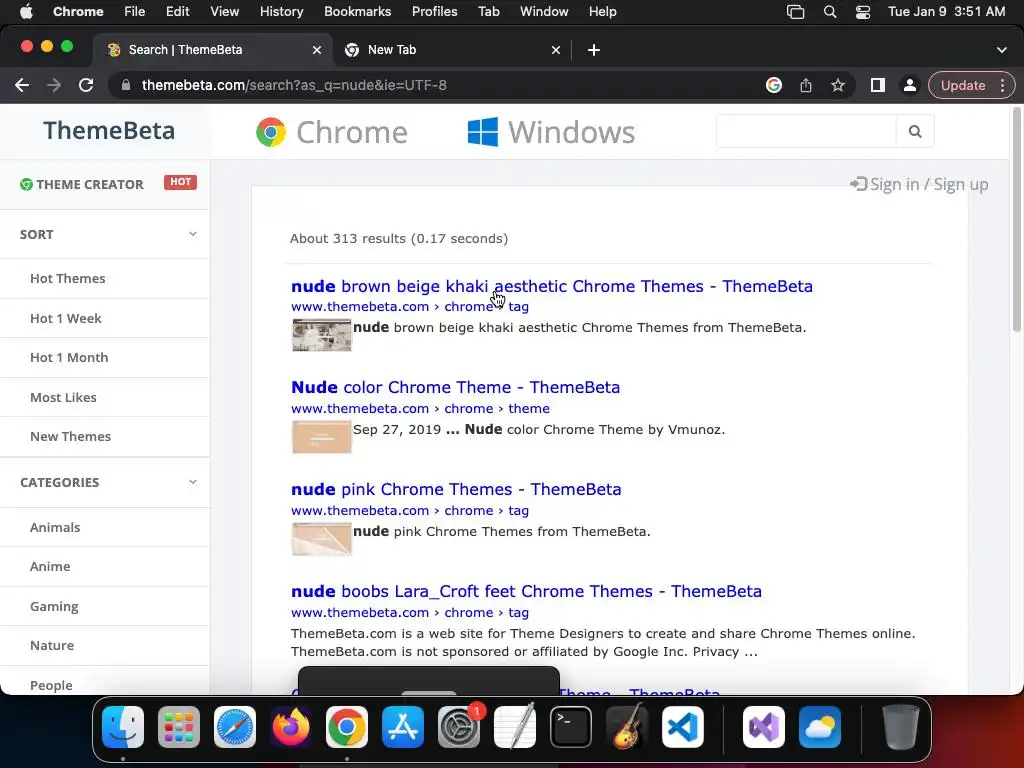Open the View menu
1024x768 pixels.
224,12
